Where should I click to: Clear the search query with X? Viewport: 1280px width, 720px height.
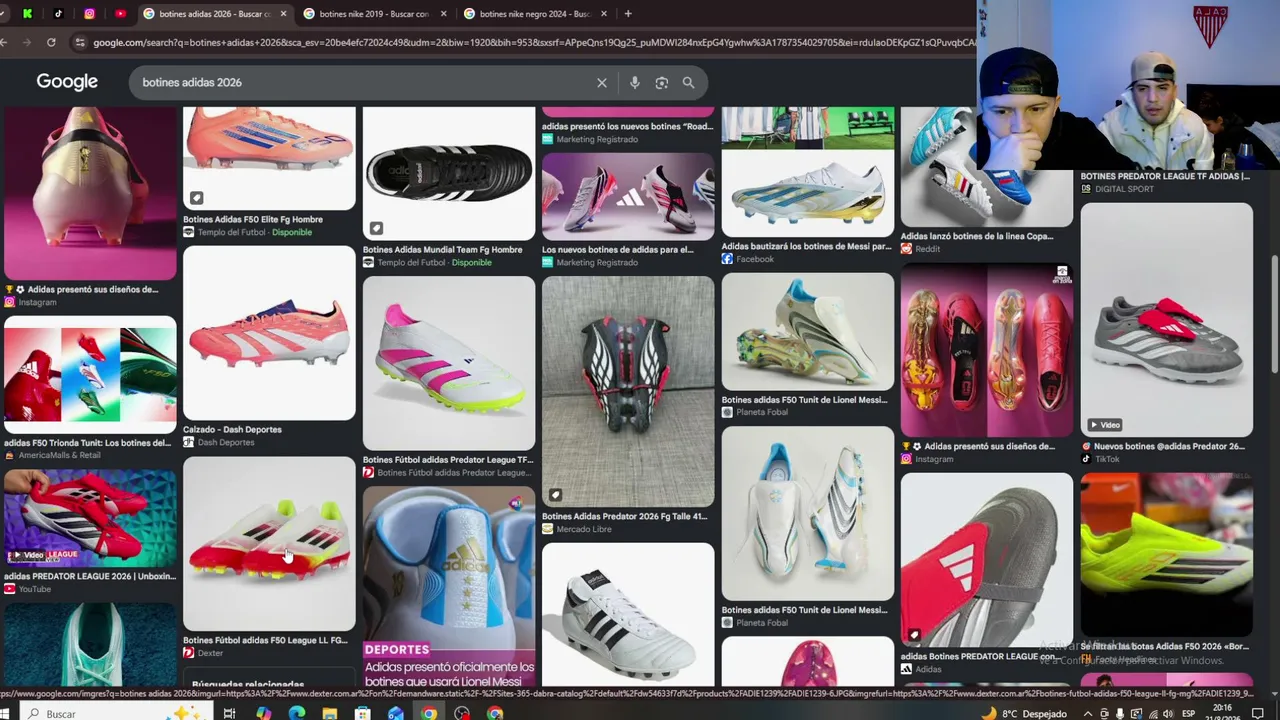(602, 82)
